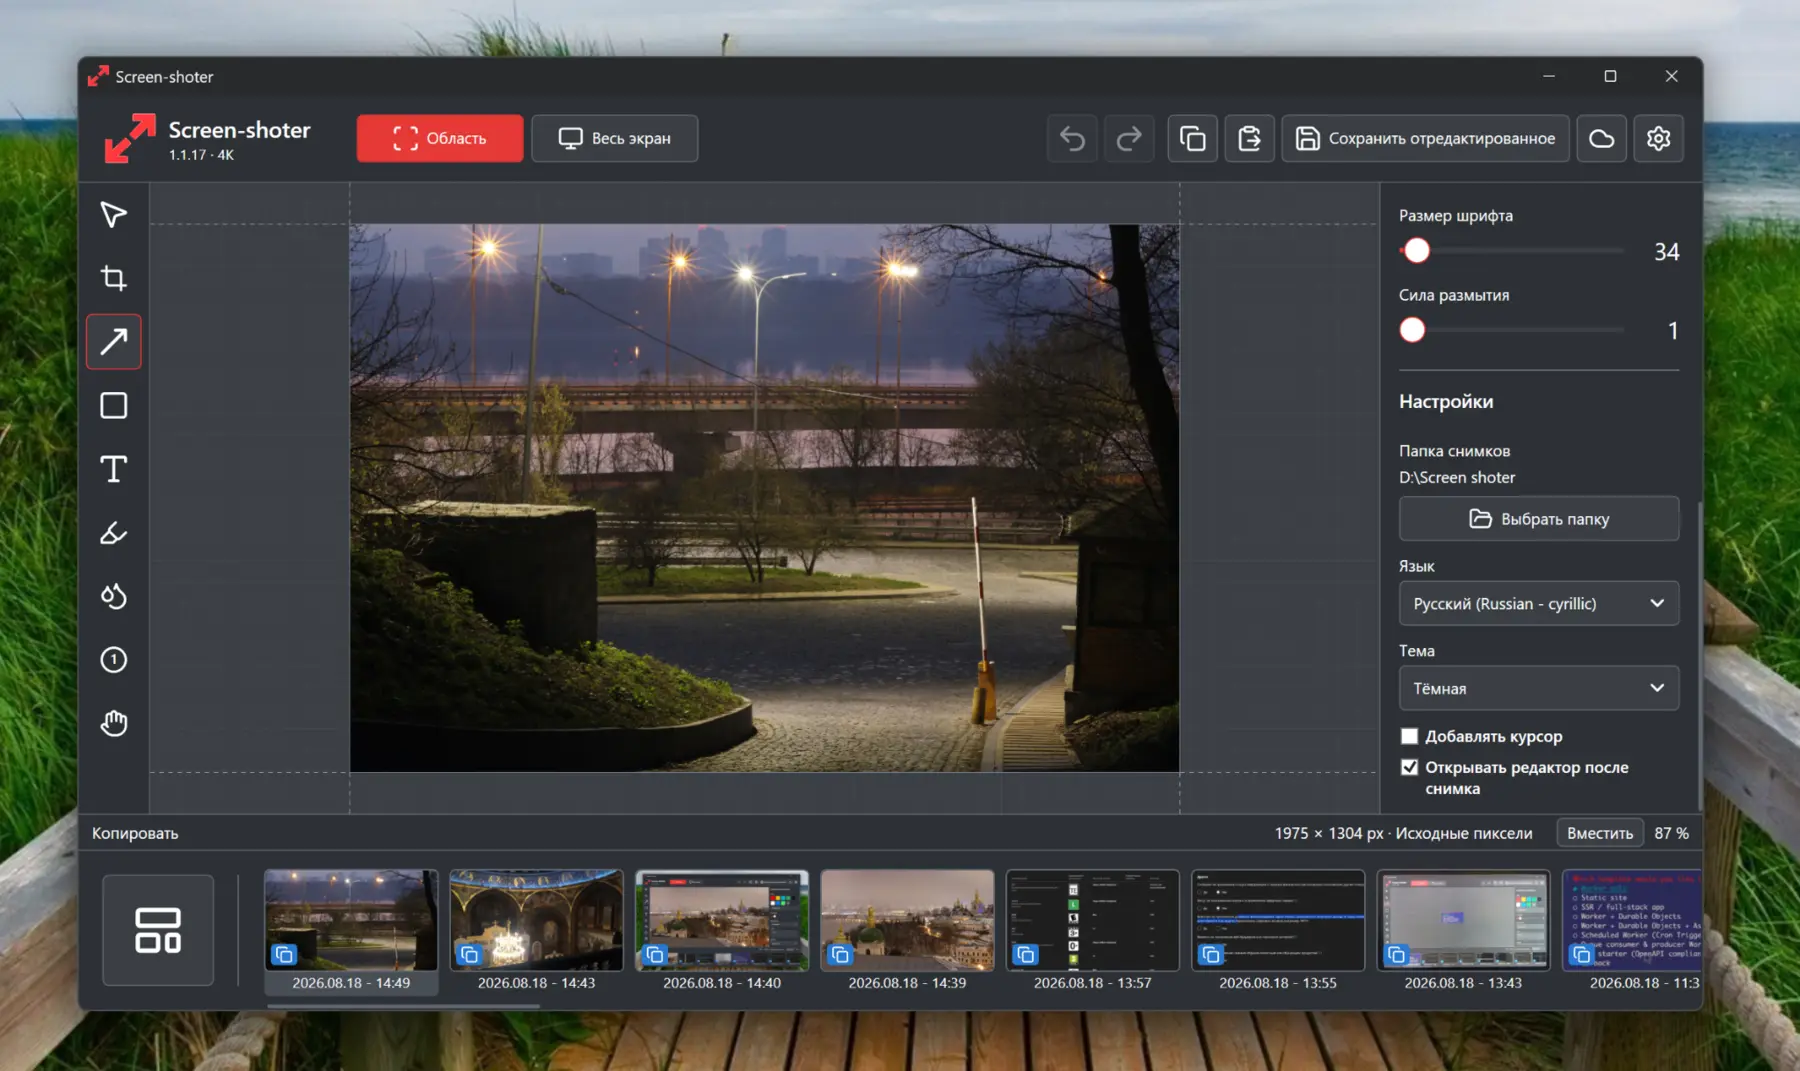Click the thumbnail strip horizontal scrollbar

point(403,1005)
